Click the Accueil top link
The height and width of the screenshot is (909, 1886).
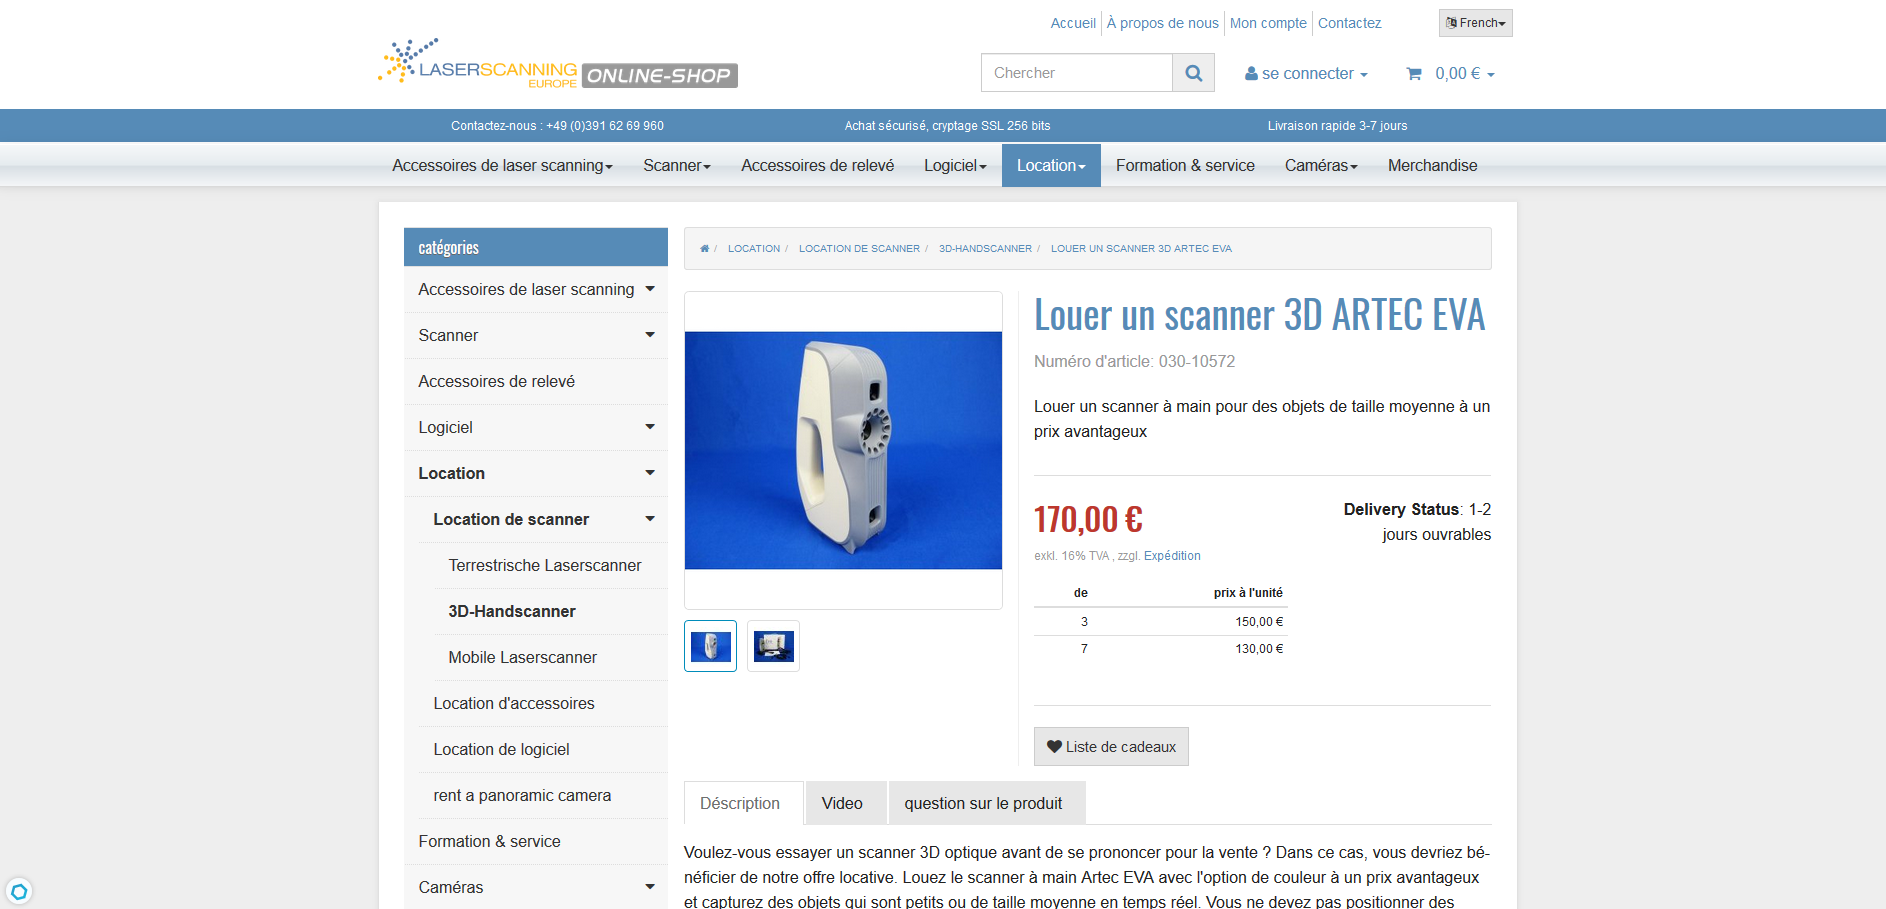pos(1073,23)
